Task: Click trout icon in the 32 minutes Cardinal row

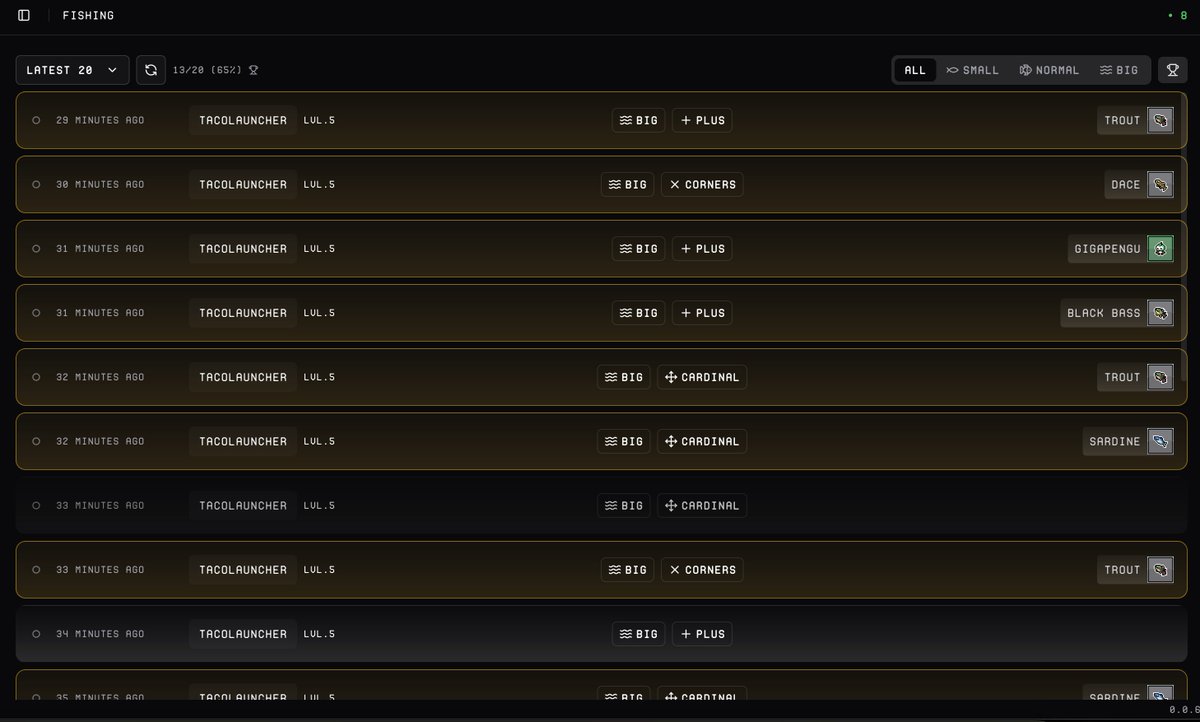Action: pos(1160,377)
